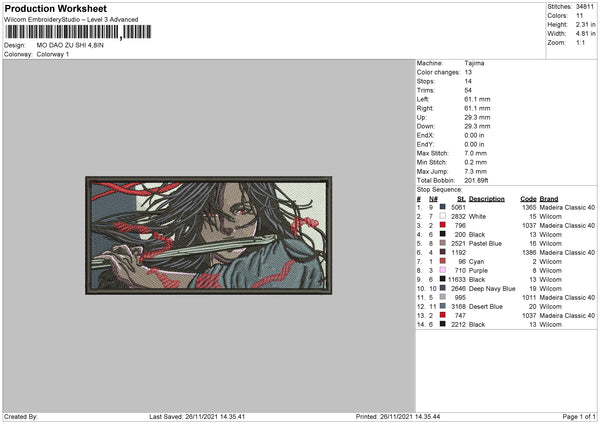Click the 'Created By:' footer label

pos(21,417)
